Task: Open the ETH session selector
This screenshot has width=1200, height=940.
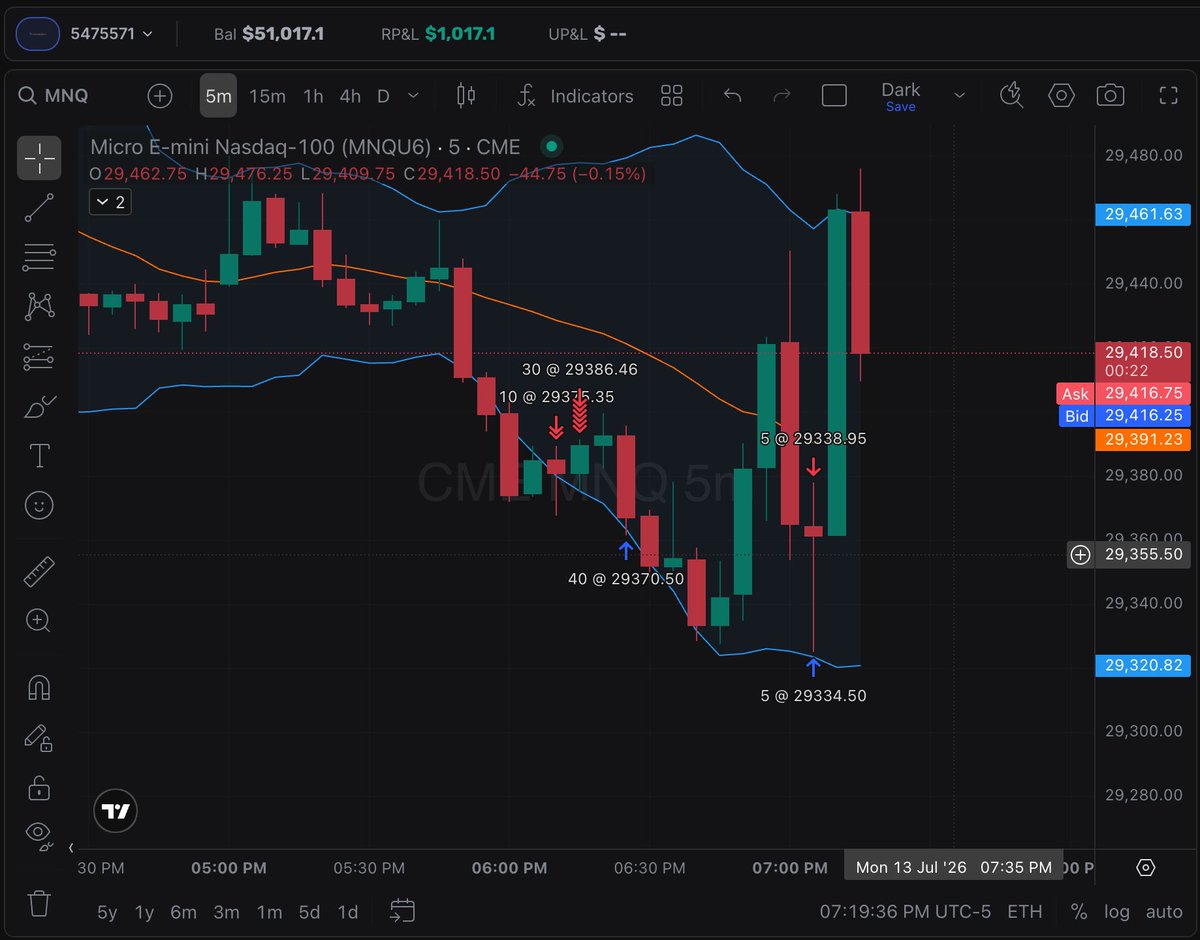Action: [1024, 912]
